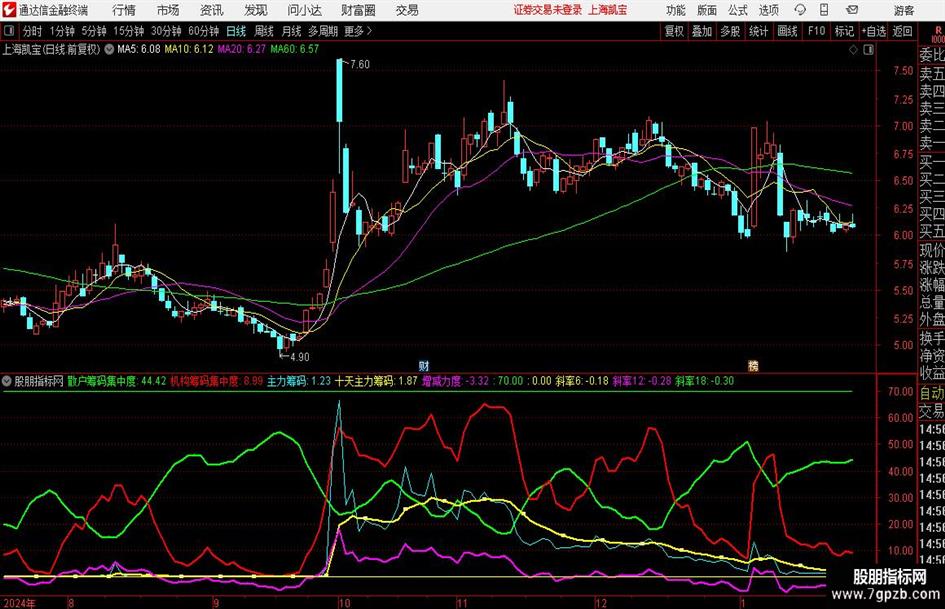945x609 pixels.
Task: Click the 通达信 red logo icon
Action: 9,10
